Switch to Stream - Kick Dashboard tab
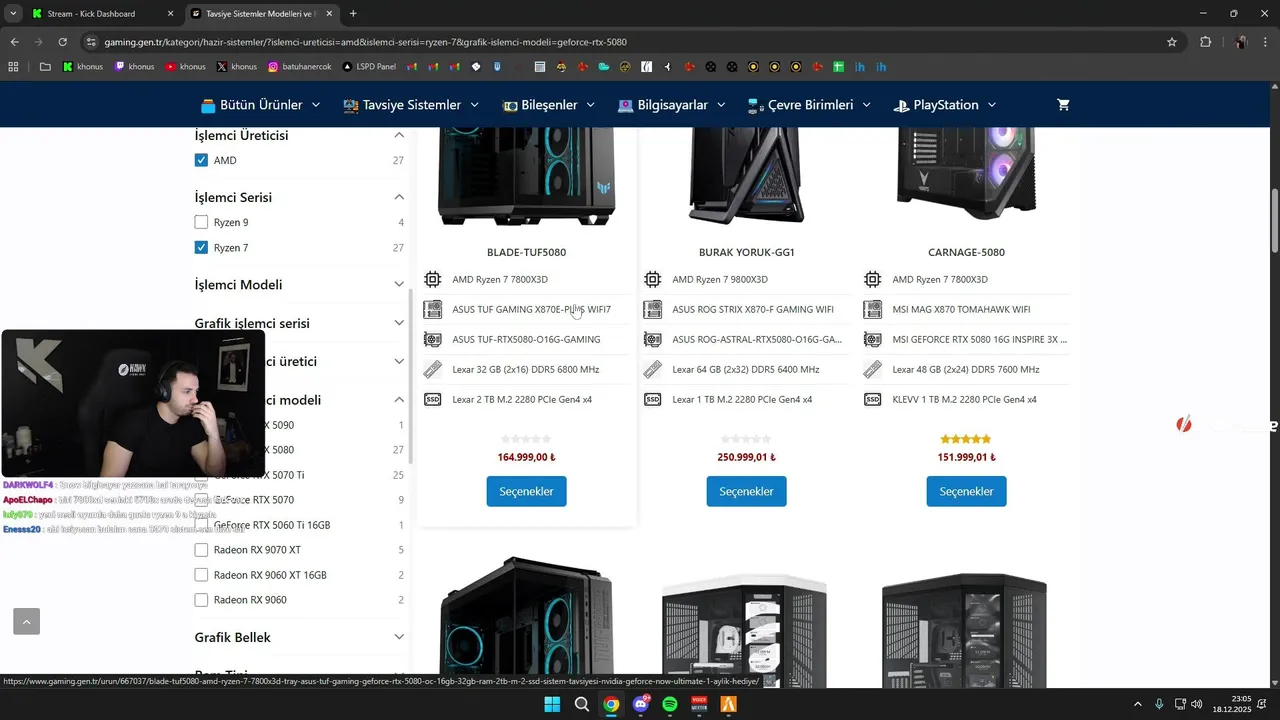 point(103,14)
